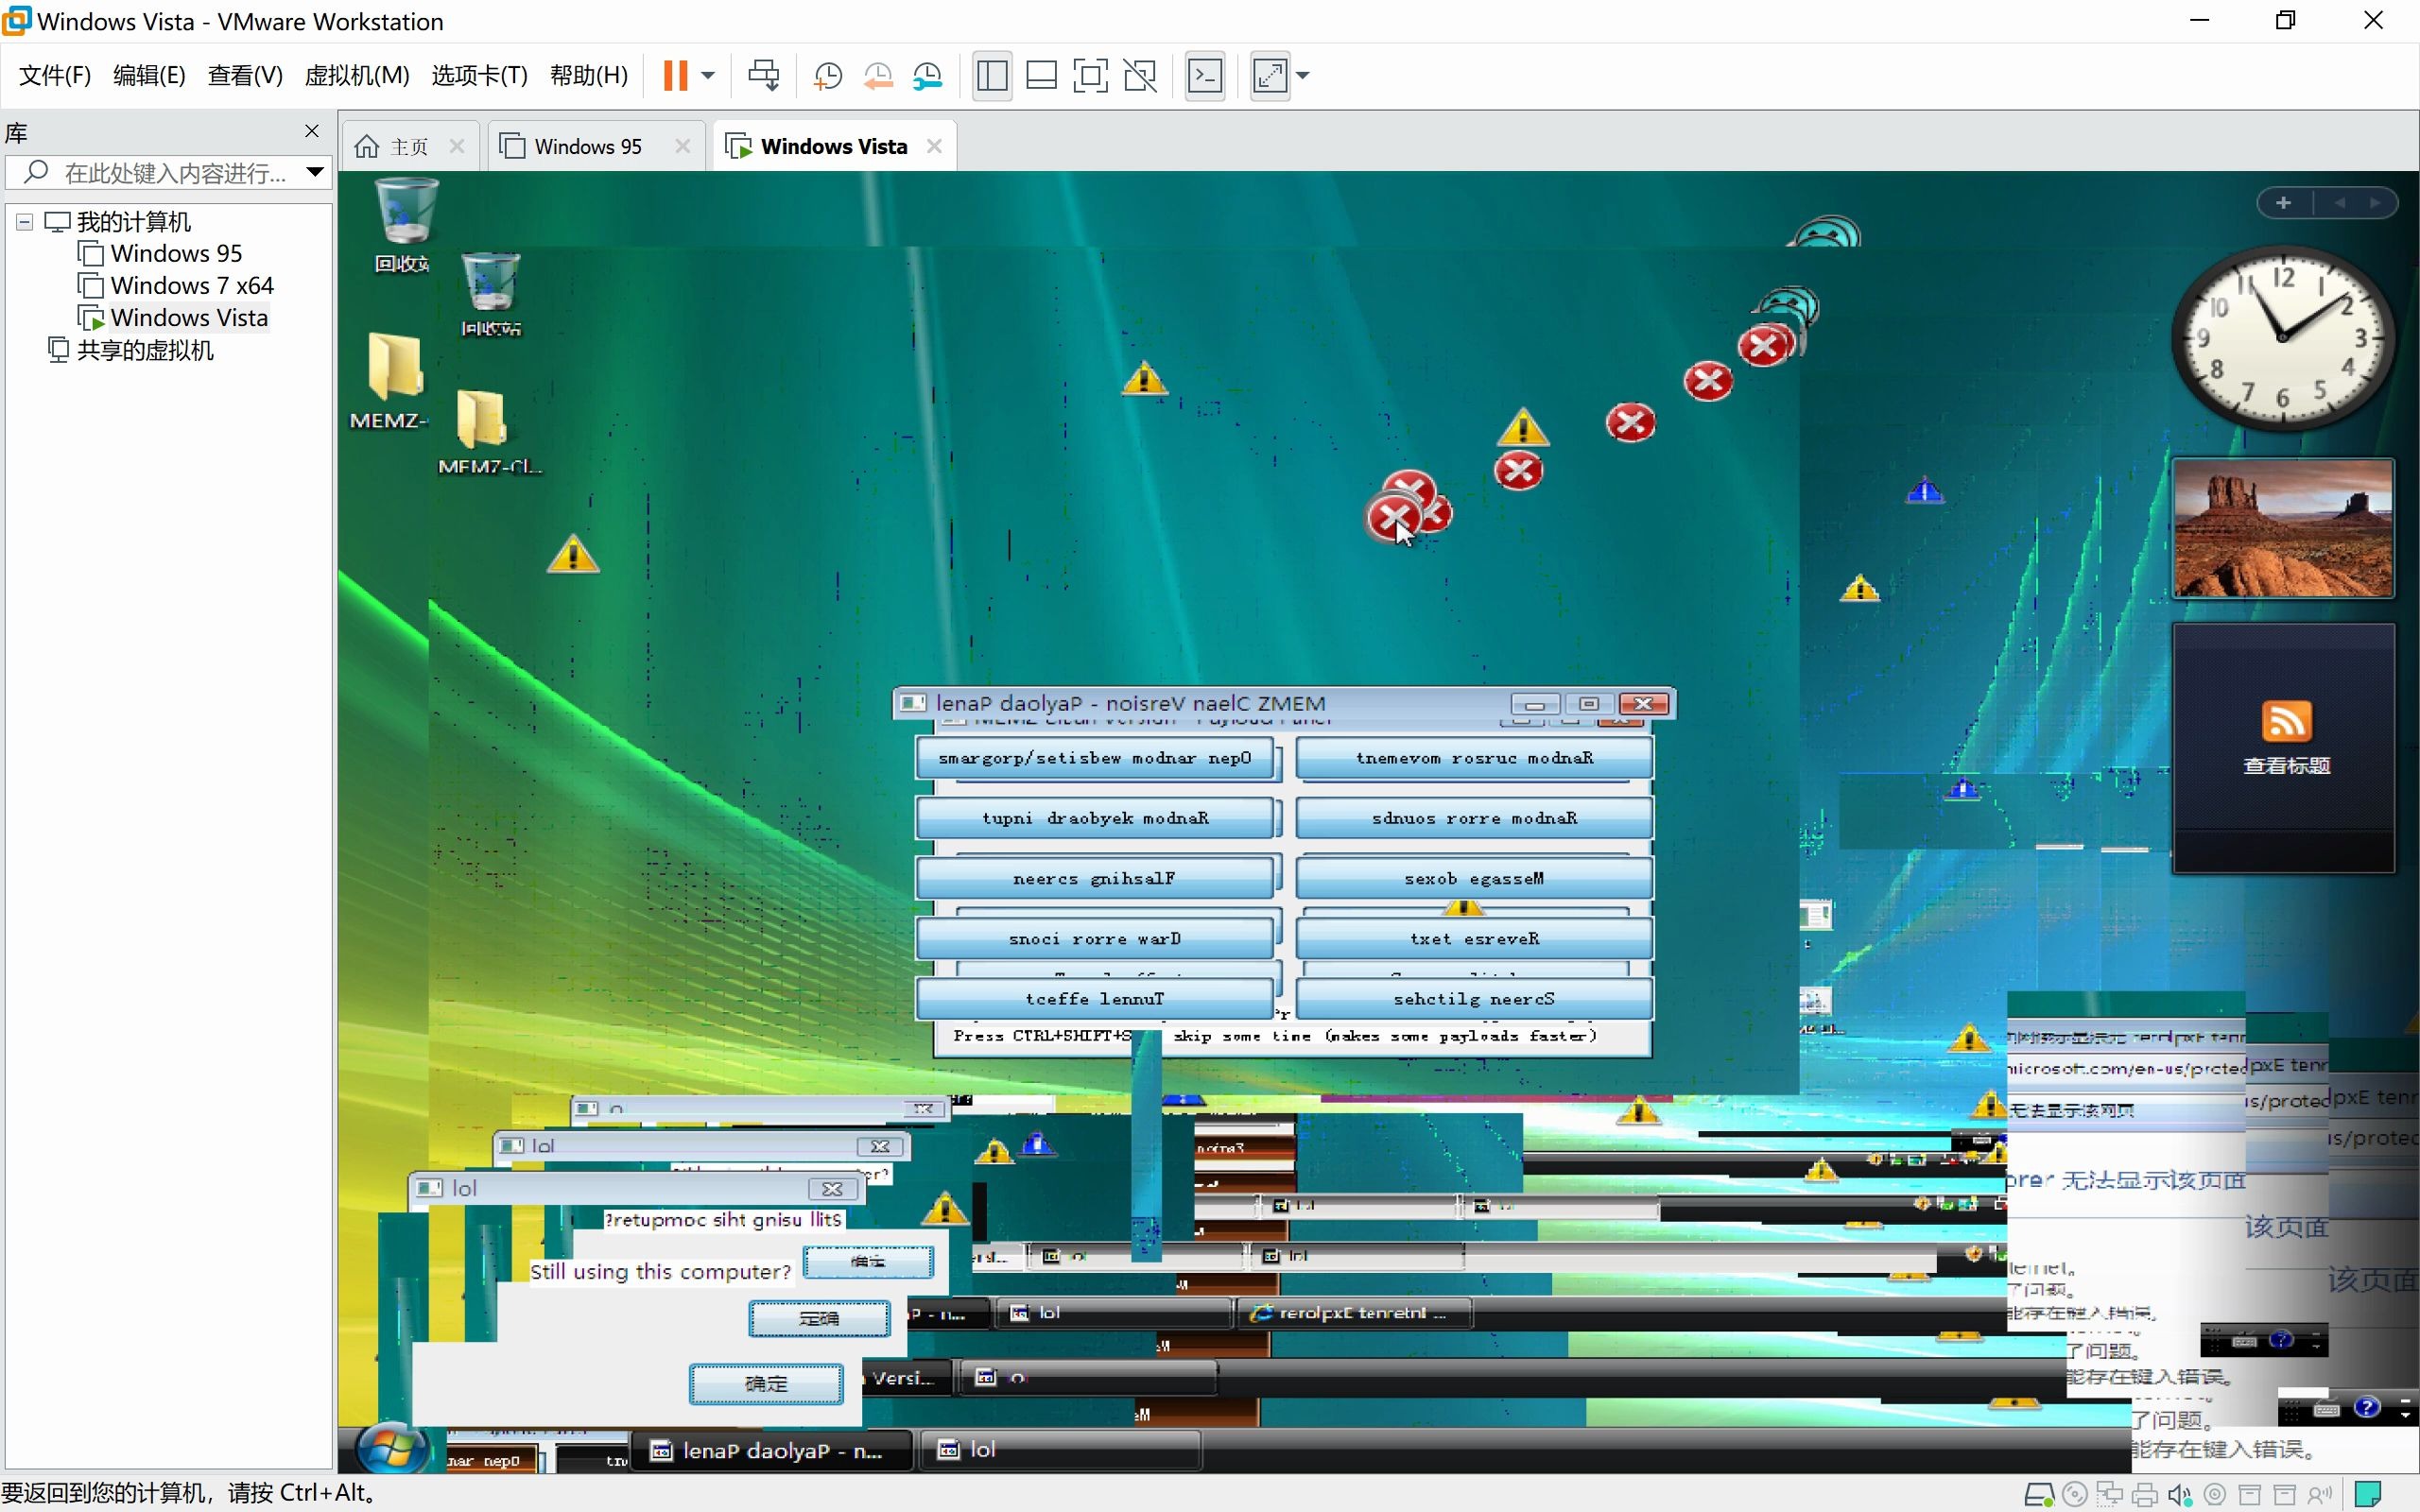
Task: Click the analog clock gadget
Action: tap(2284, 338)
